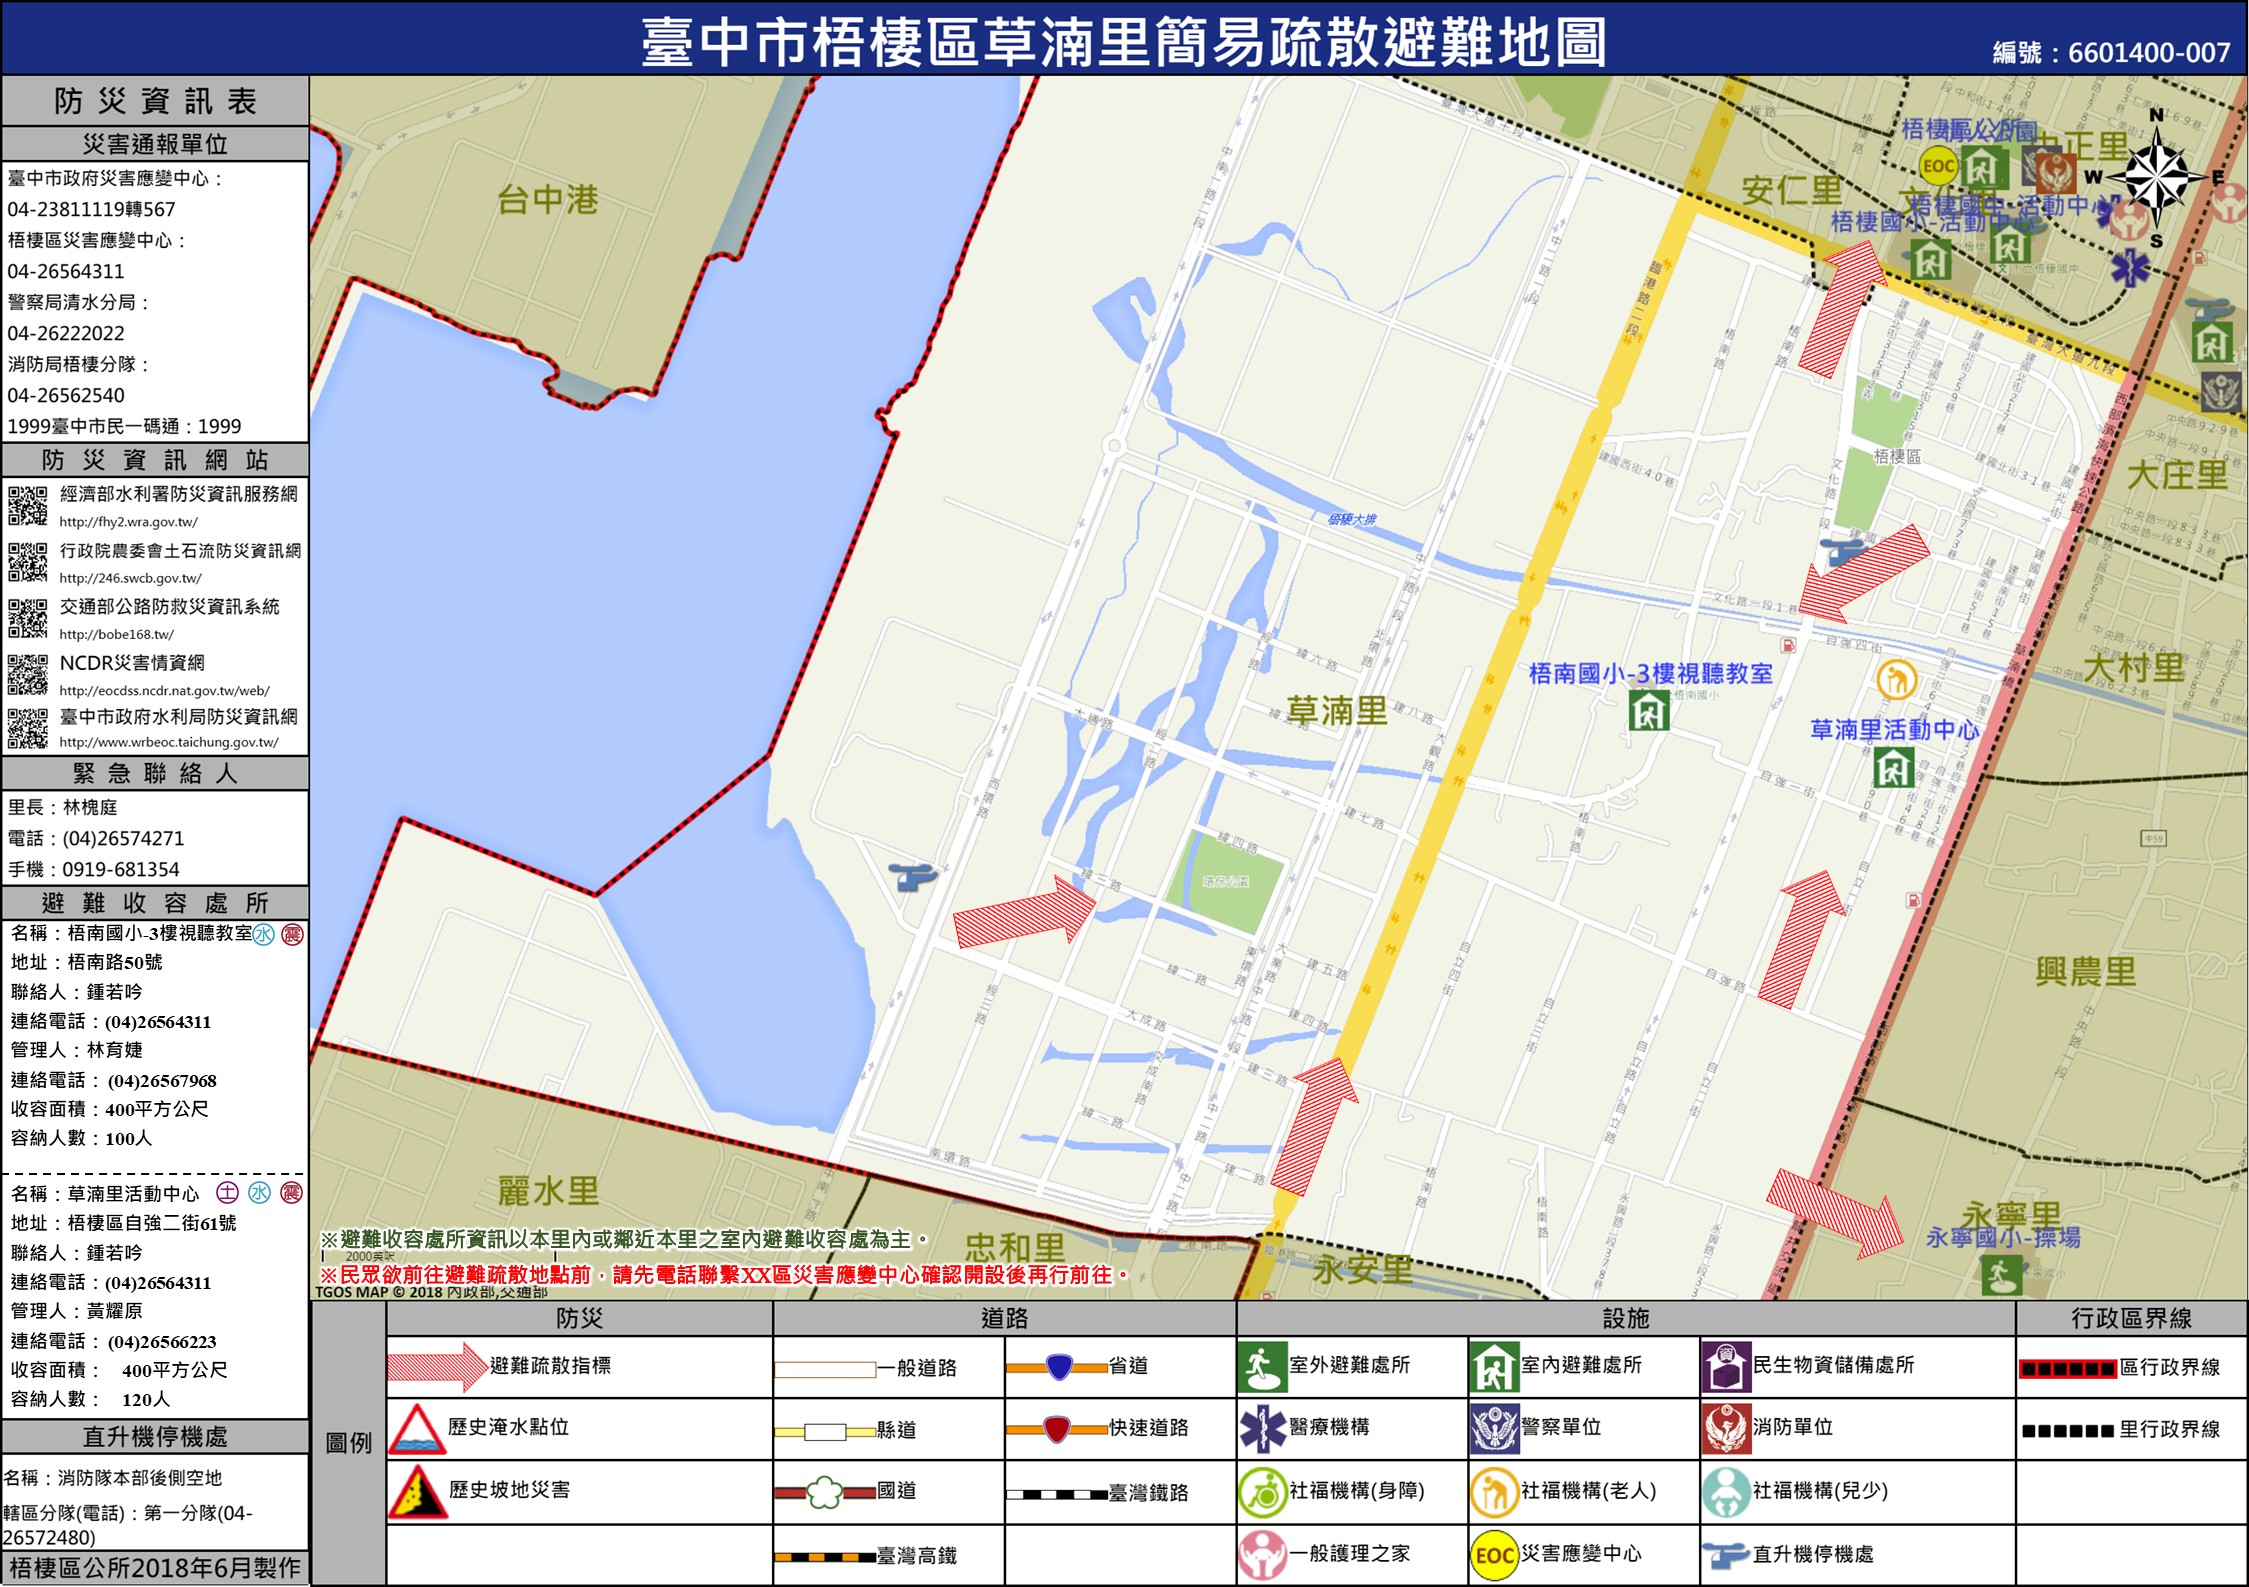Click the yellow EOC icon in the legend
This screenshot has height=1587, width=2249.
[x=1495, y=1555]
